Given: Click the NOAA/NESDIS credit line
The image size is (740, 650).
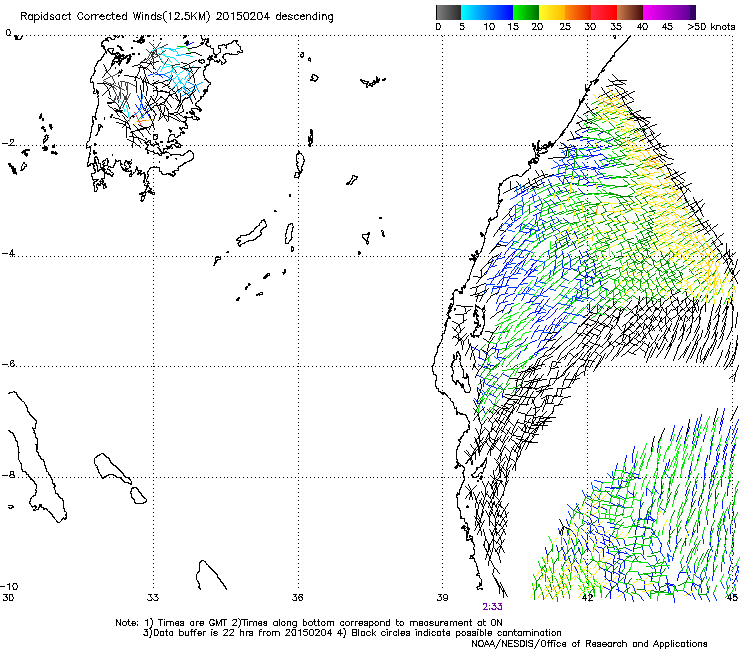Looking at the screenshot, I should coord(589,644).
